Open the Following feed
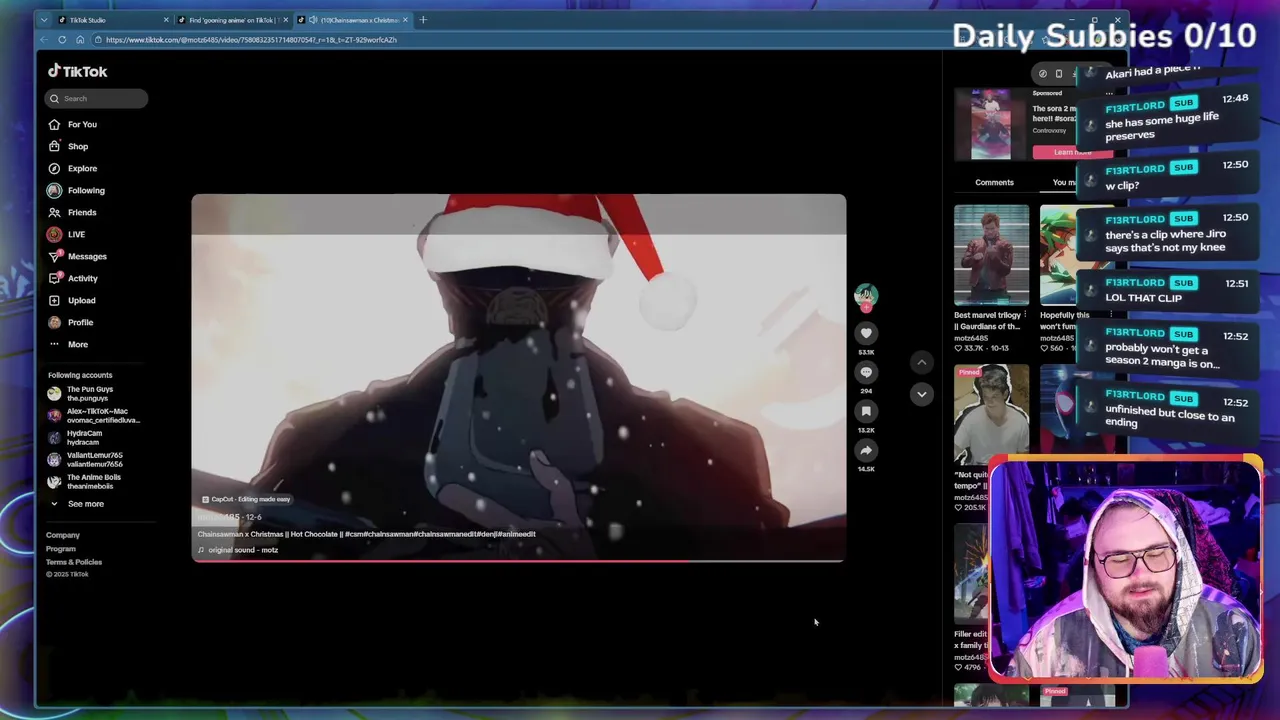The width and height of the screenshot is (1280, 720). pyautogui.click(x=86, y=190)
